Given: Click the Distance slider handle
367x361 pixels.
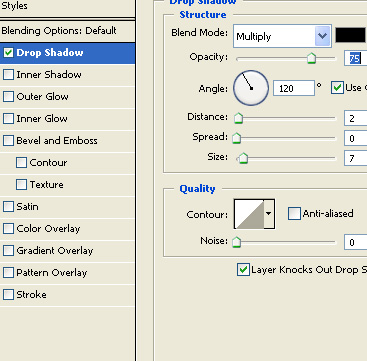Looking at the screenshot, I should pyautogui.click(x=238, y=118).
